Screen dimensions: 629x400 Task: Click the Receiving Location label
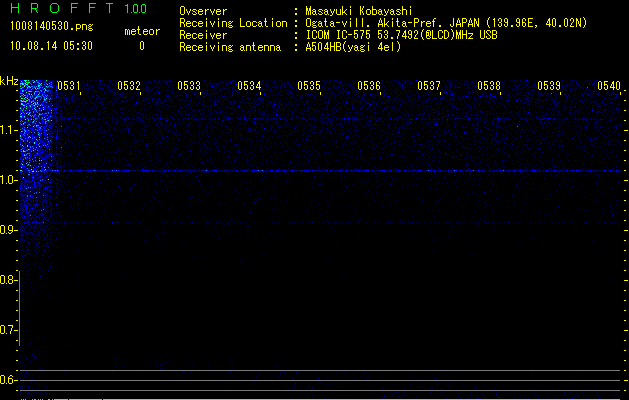(x=233, y=23)
